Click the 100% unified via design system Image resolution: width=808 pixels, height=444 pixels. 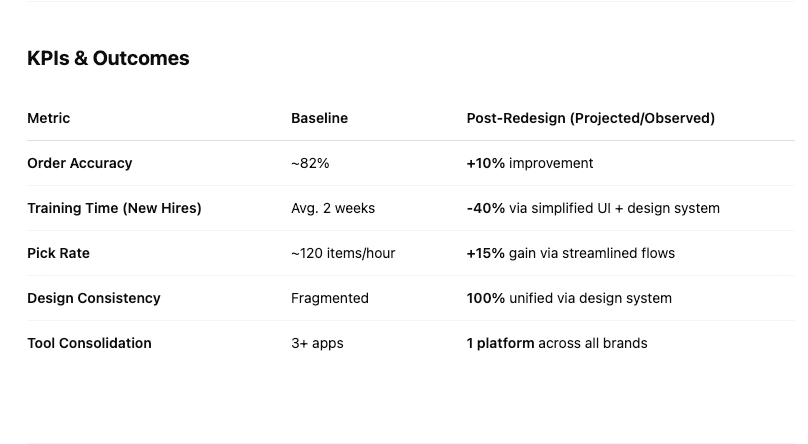coord(569,298)
